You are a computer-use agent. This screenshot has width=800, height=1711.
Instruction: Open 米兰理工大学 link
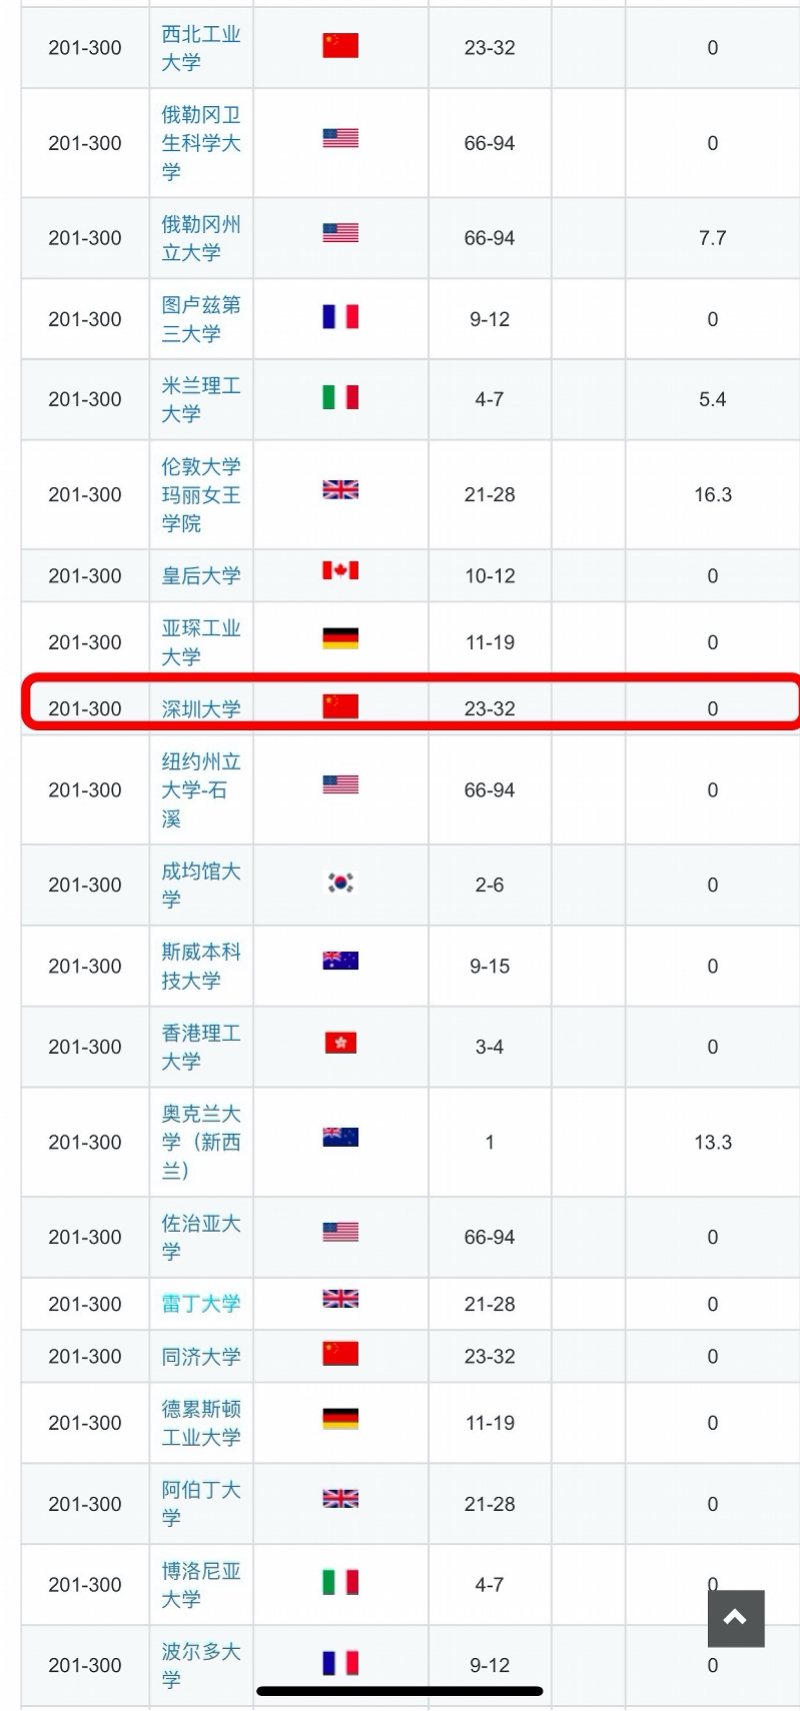[201, 399]
